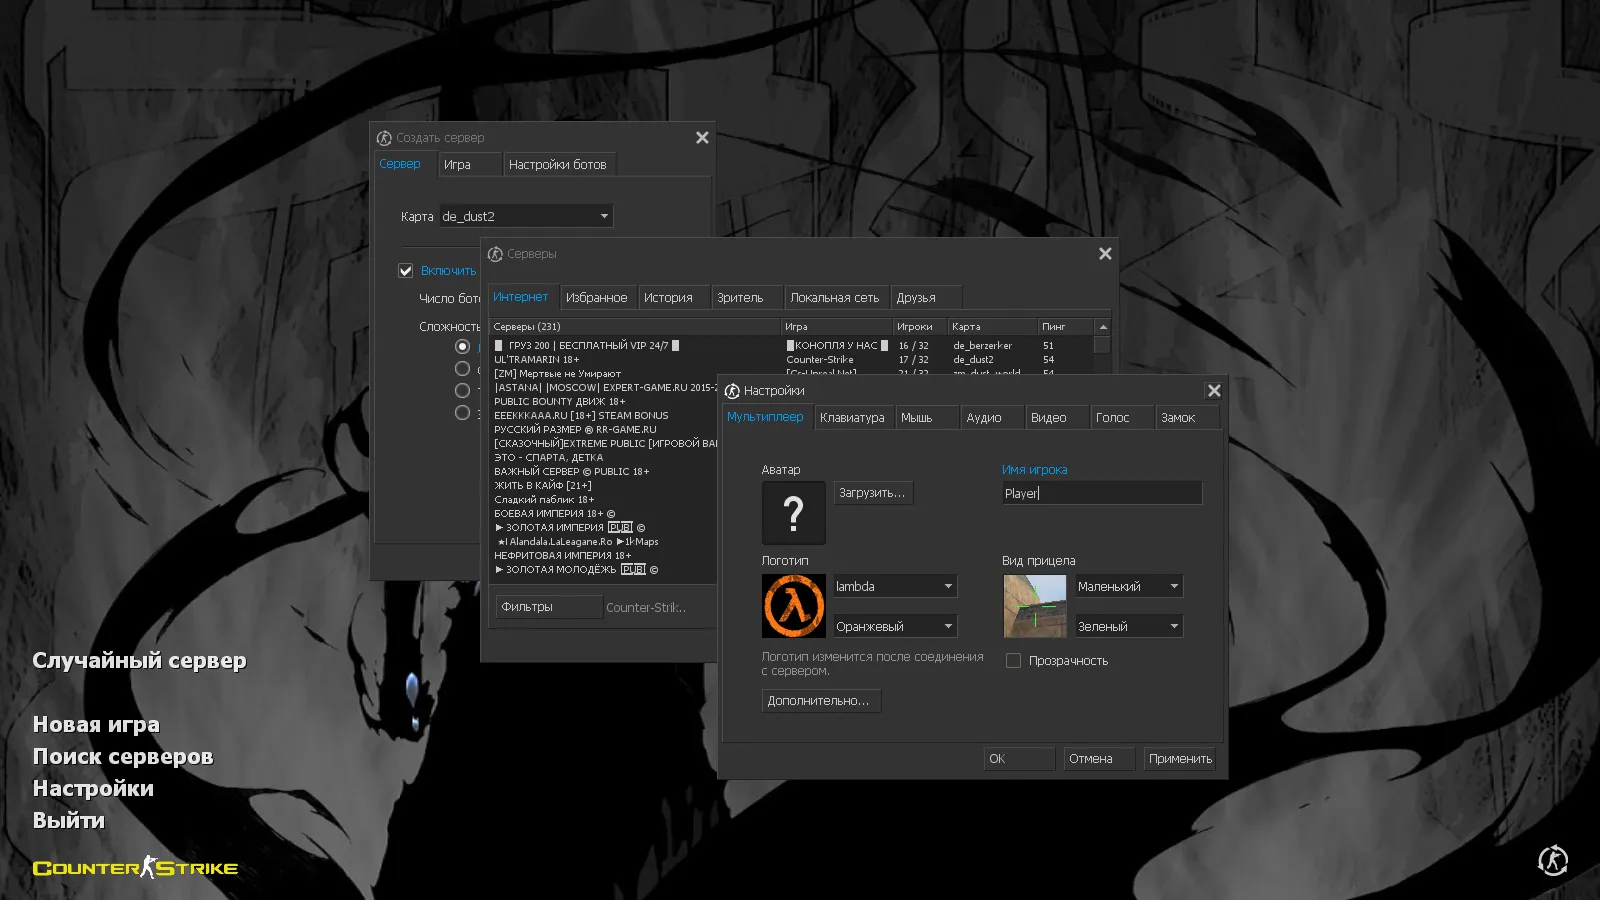
Task: Click the Counter-Strike logo at bottom left
Action: tap(135, 867)
